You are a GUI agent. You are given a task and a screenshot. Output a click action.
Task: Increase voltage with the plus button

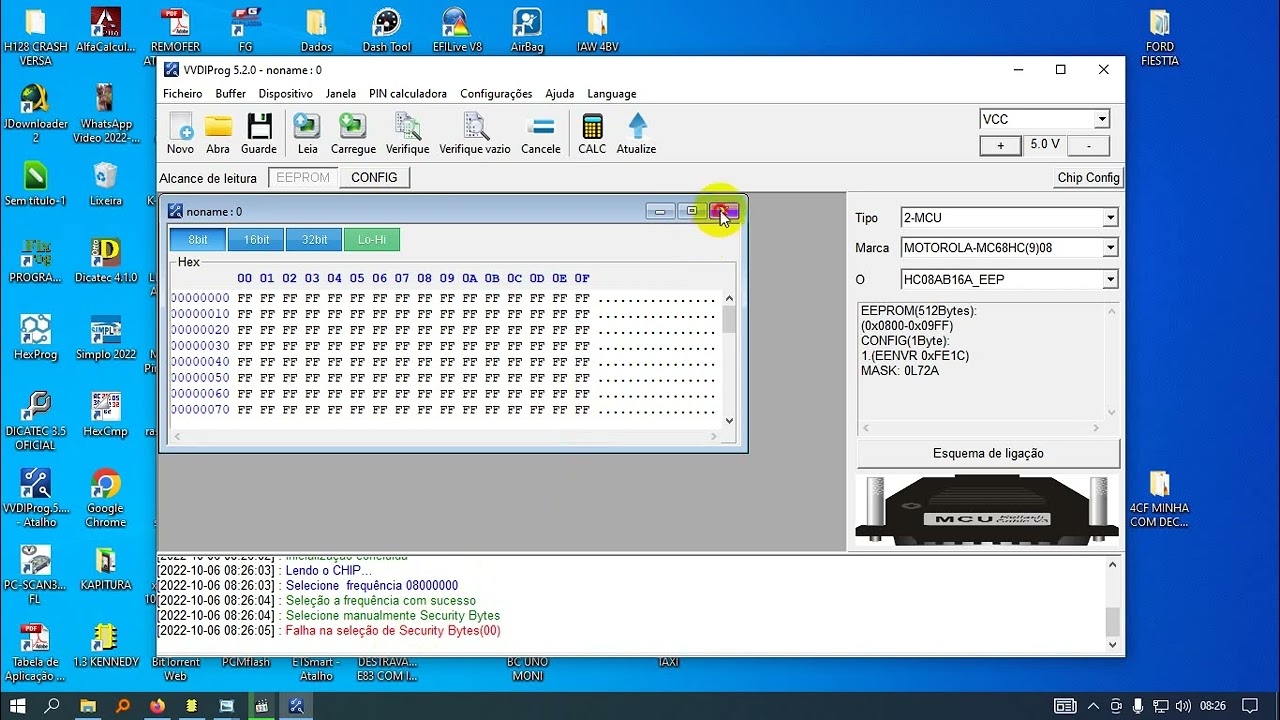(x=1000, y=146)
